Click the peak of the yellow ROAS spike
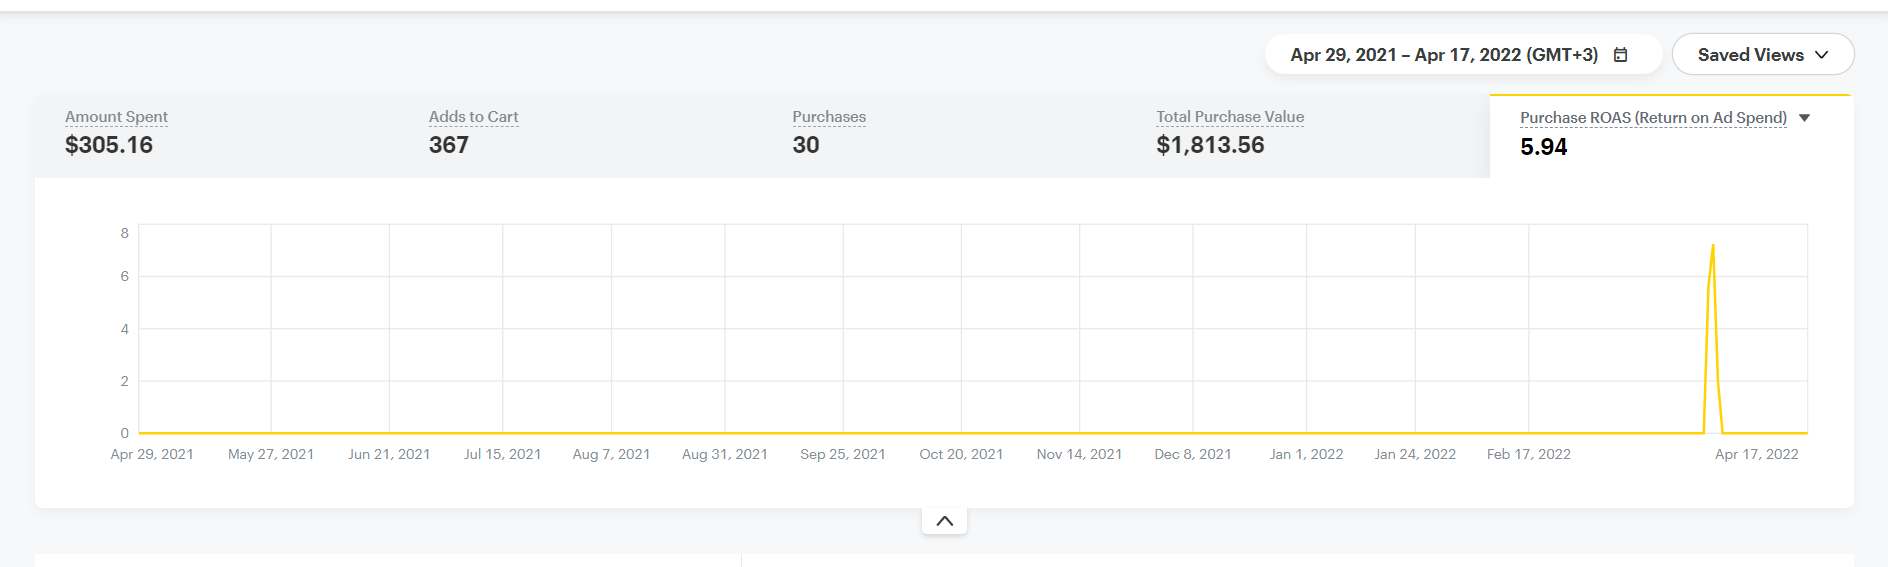 coord(1713,246)
